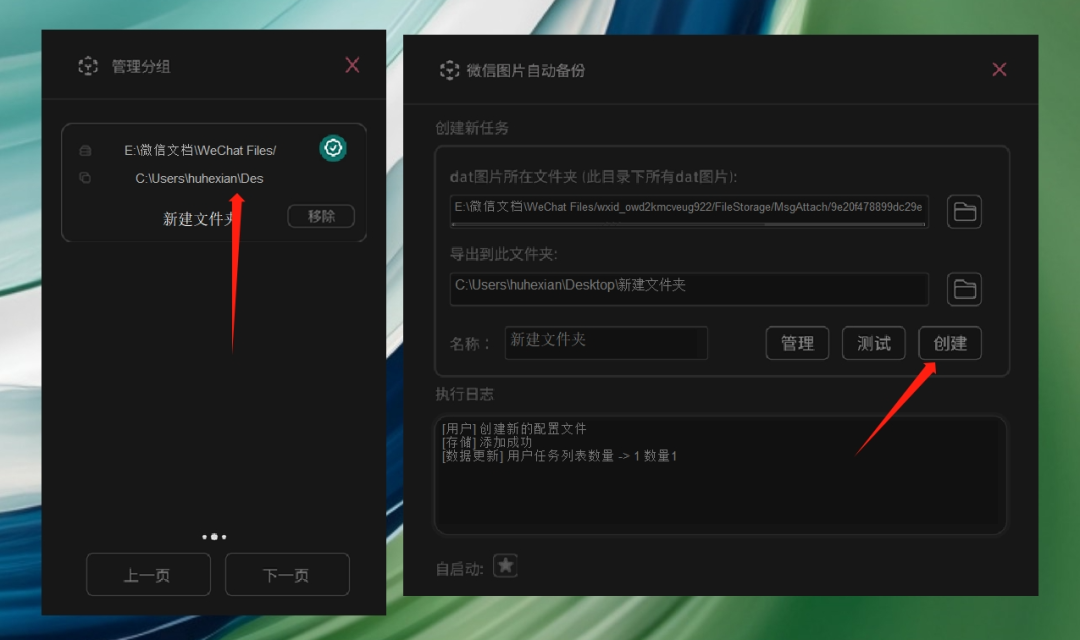Click log line [存储] 添加成功
This screenshot has height=640, width=1080.
(x=487, y=442)
